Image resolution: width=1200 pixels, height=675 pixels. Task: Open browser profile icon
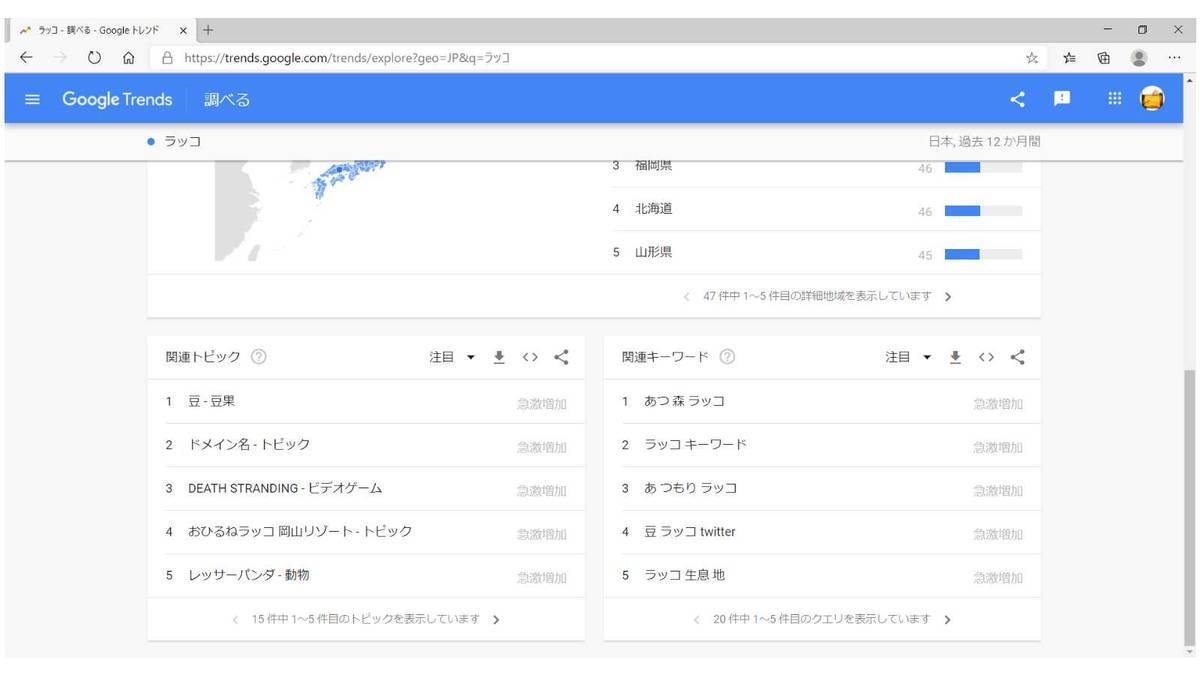coord(1139,58)
